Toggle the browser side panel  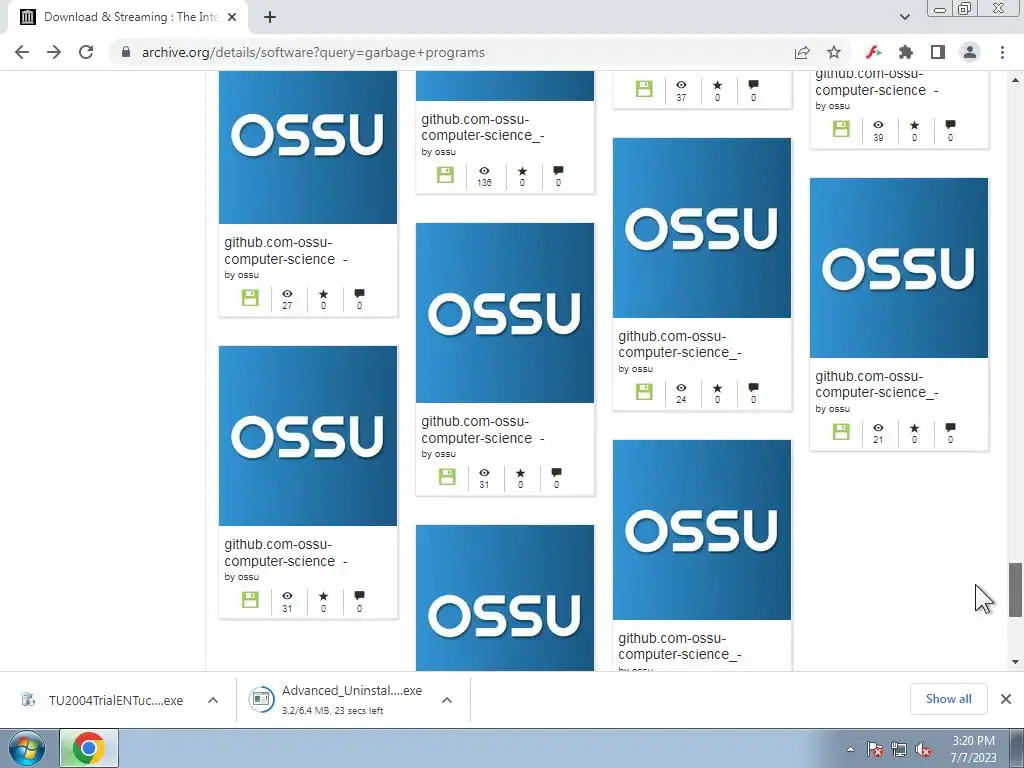[938, 52]
